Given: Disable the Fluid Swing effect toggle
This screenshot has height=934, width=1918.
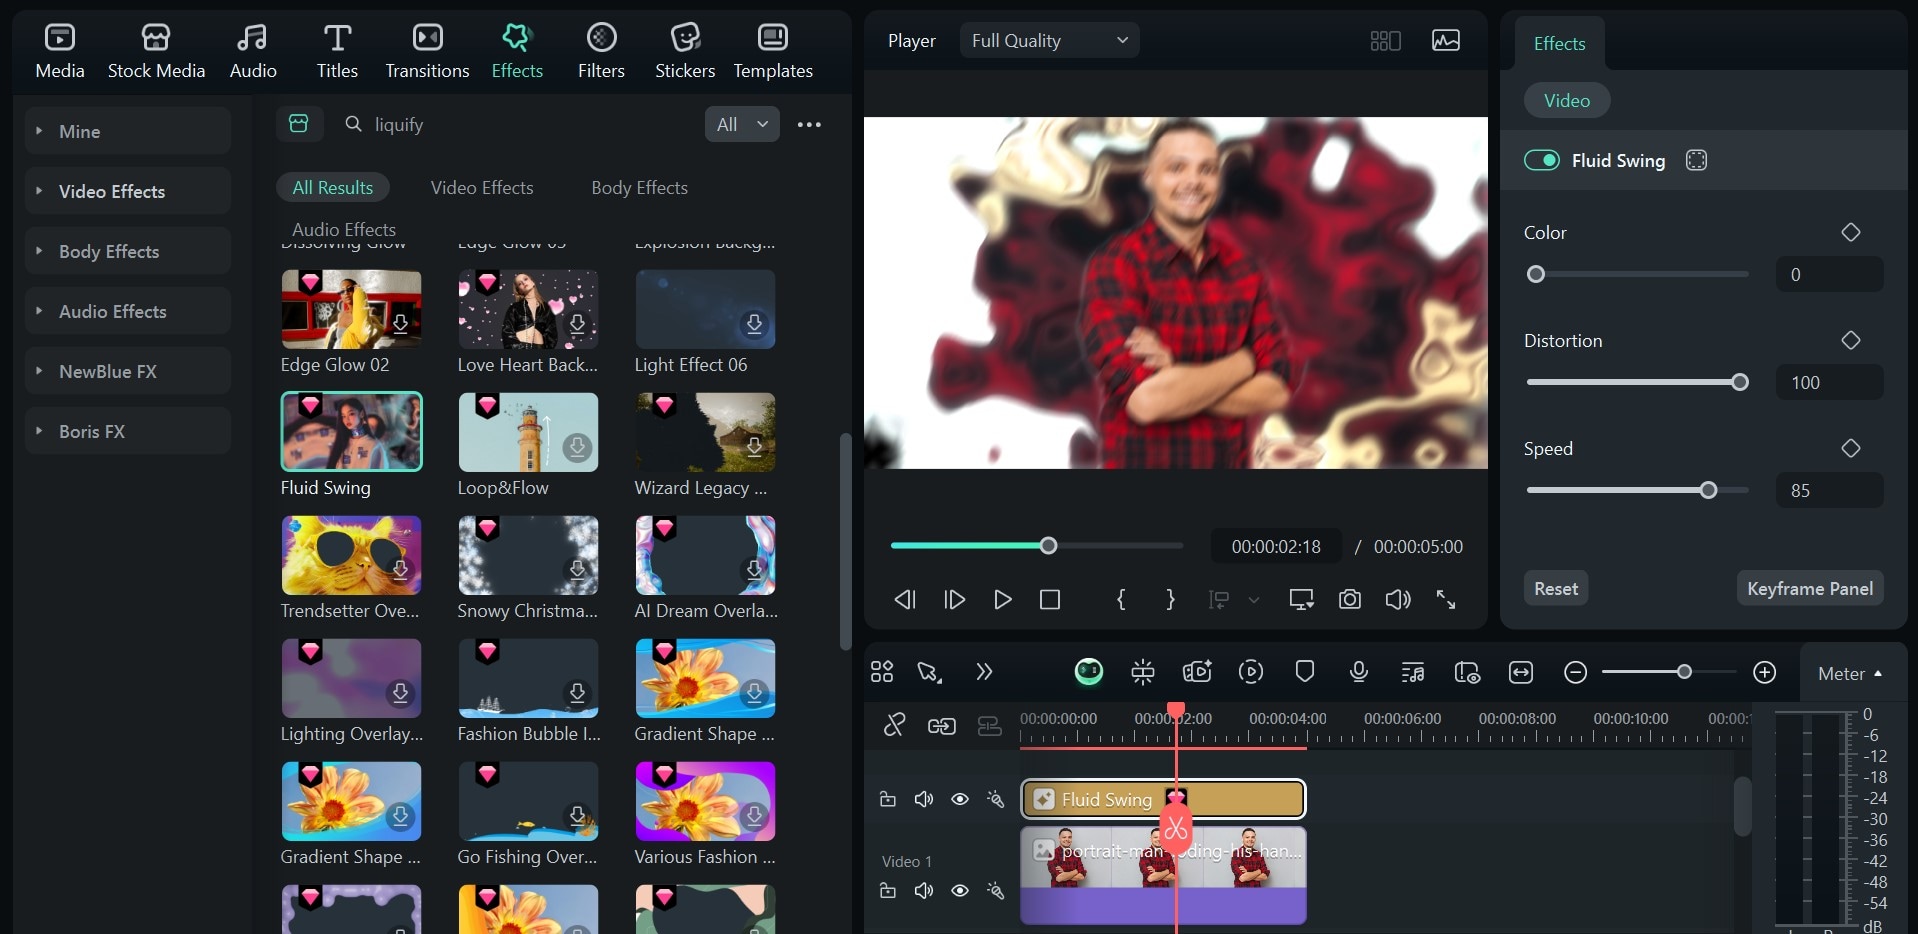Looking at the screenshot, I should pyautogui.click(x=1541, y=160).
